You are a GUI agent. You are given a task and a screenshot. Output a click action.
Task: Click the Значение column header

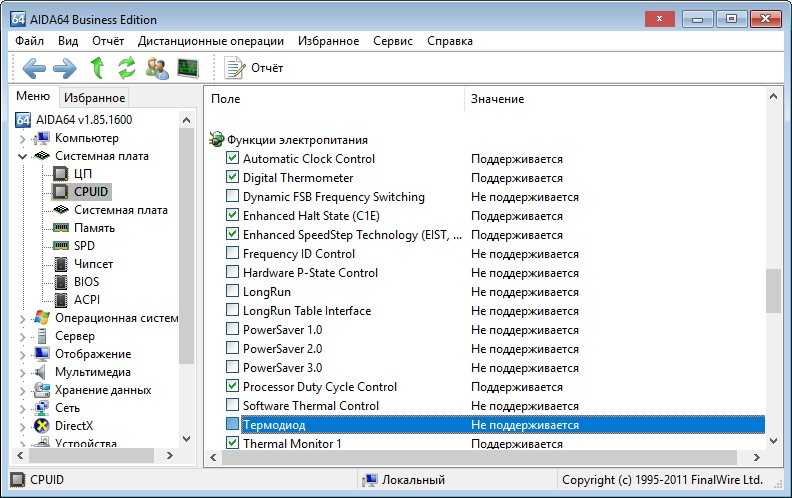coord(615,99)
